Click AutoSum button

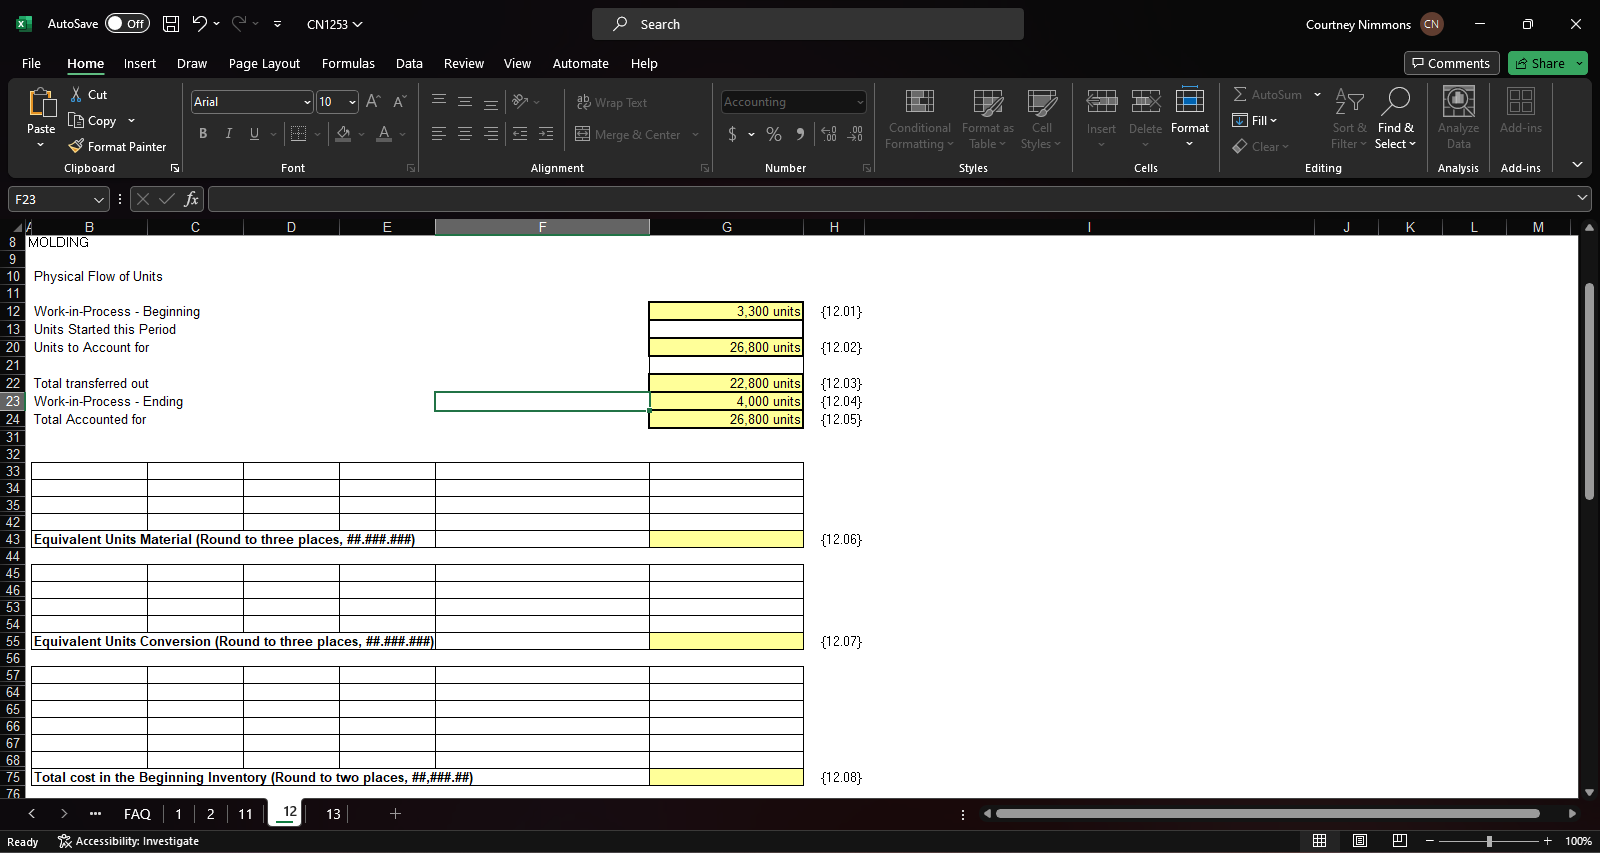pyautogui.click(x=1267, y=95)
